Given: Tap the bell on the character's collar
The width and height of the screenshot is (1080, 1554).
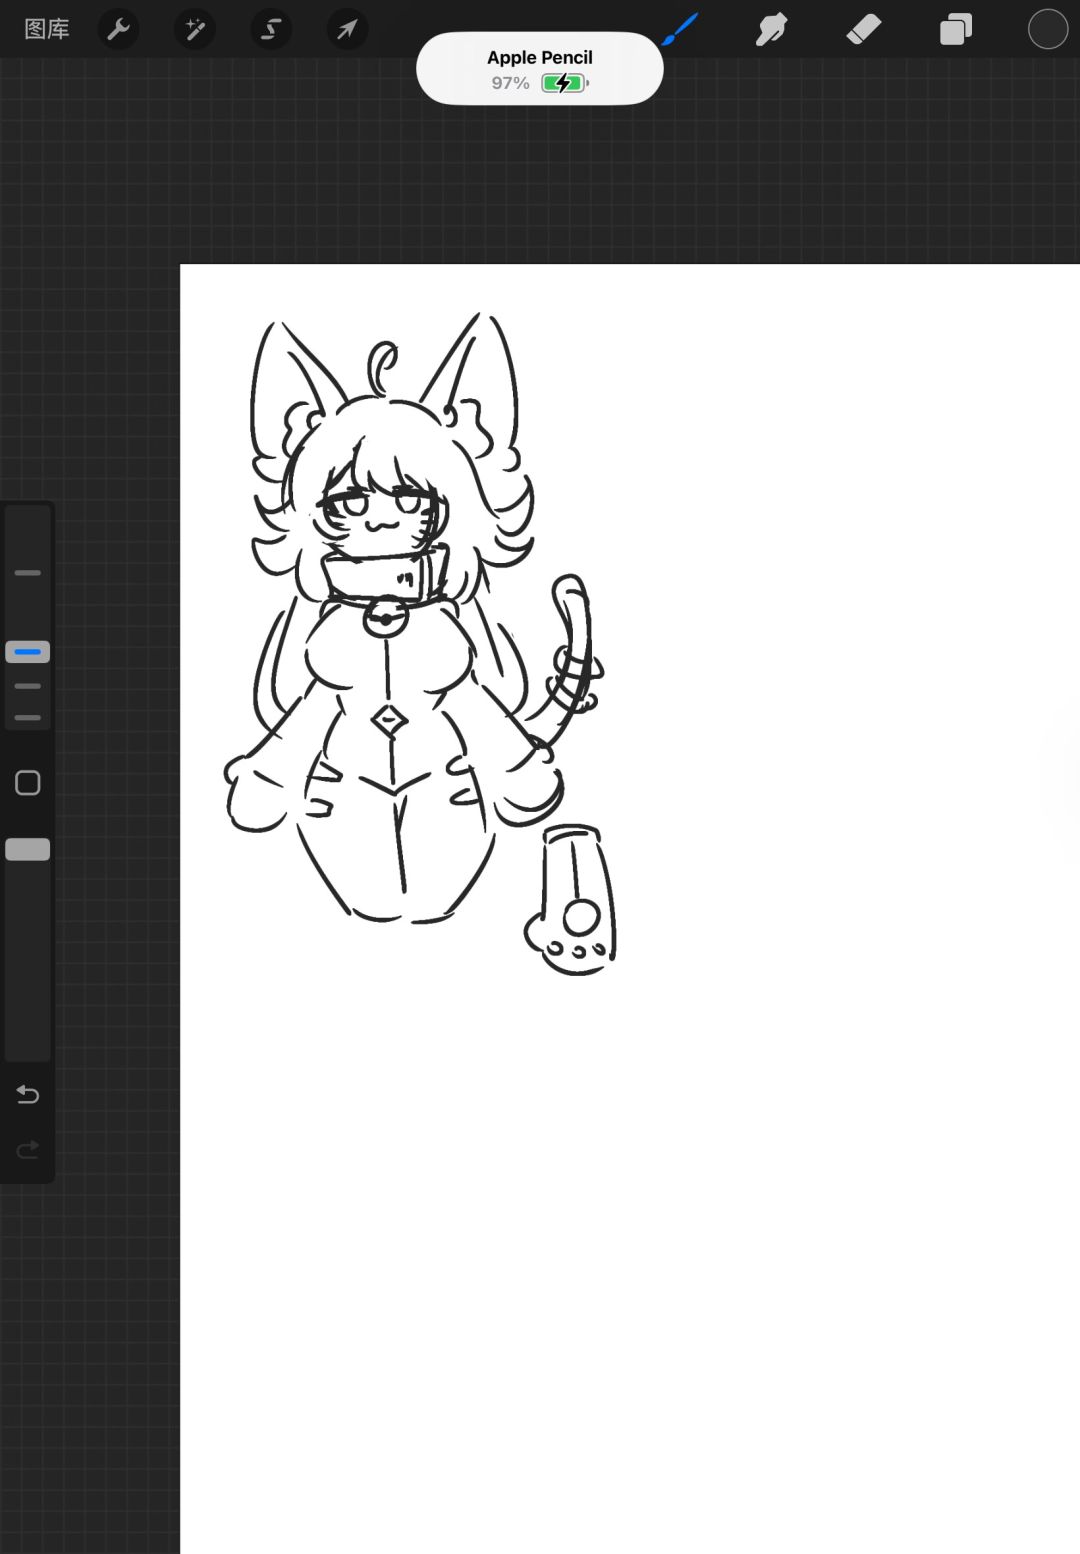Looking at the screenshot, I should tap(385, 617).
